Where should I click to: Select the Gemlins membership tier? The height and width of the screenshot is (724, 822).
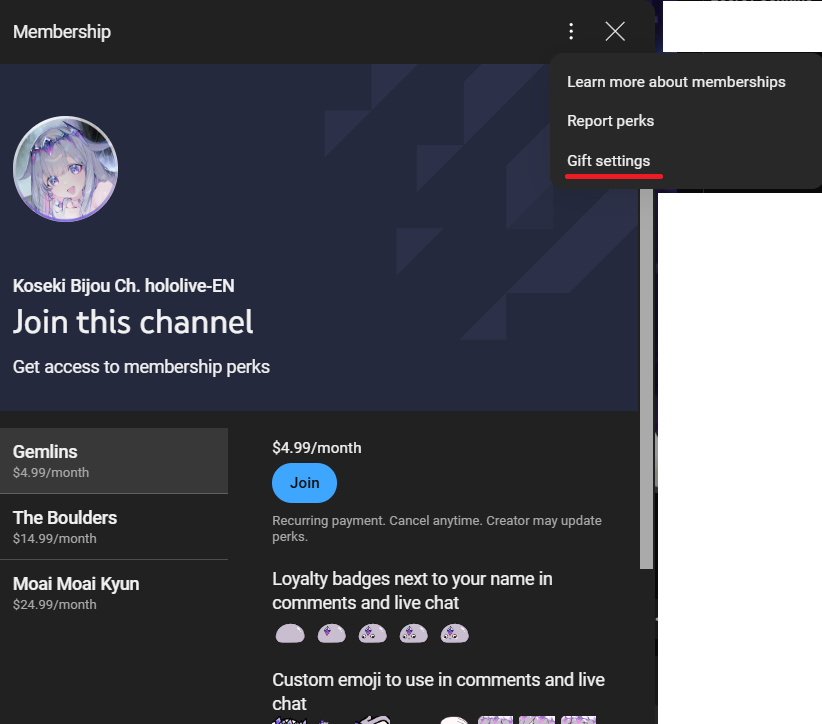(x=114, y=461)
